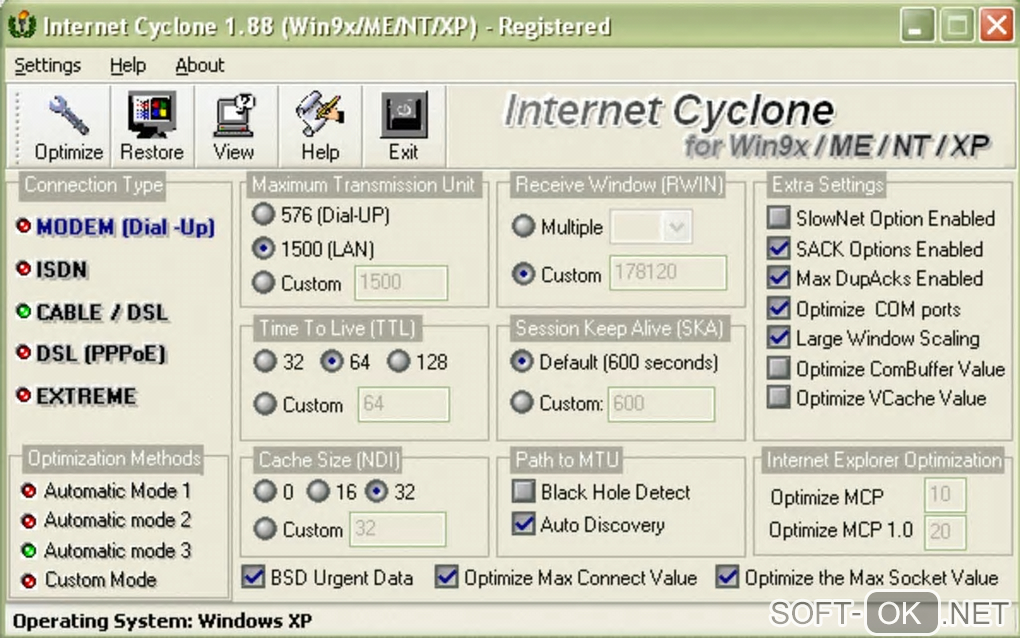Click the Help toolbar icon
The image size is (1020, 638).
pos(319,114)
